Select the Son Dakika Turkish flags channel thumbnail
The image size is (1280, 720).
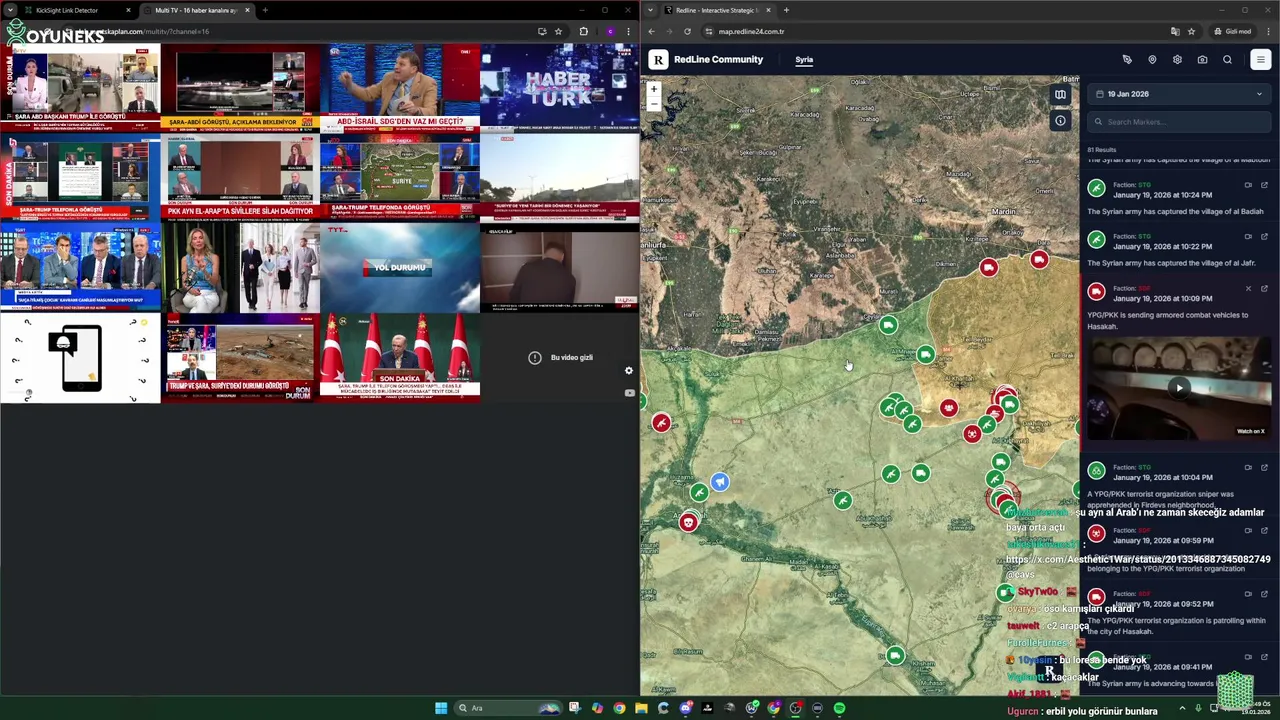tap(399, 358)
